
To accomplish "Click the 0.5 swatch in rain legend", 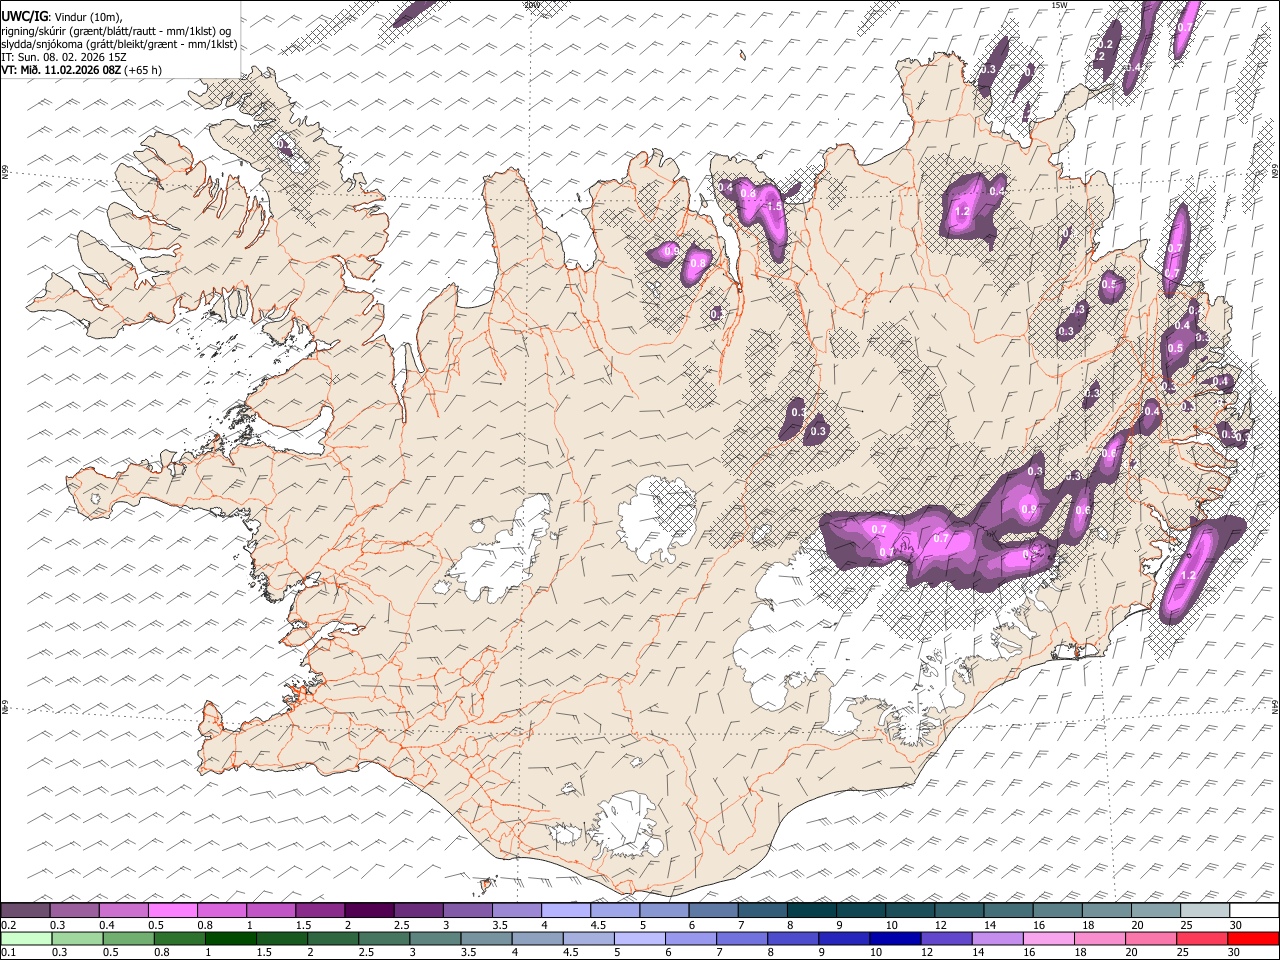I will point(128,938).
